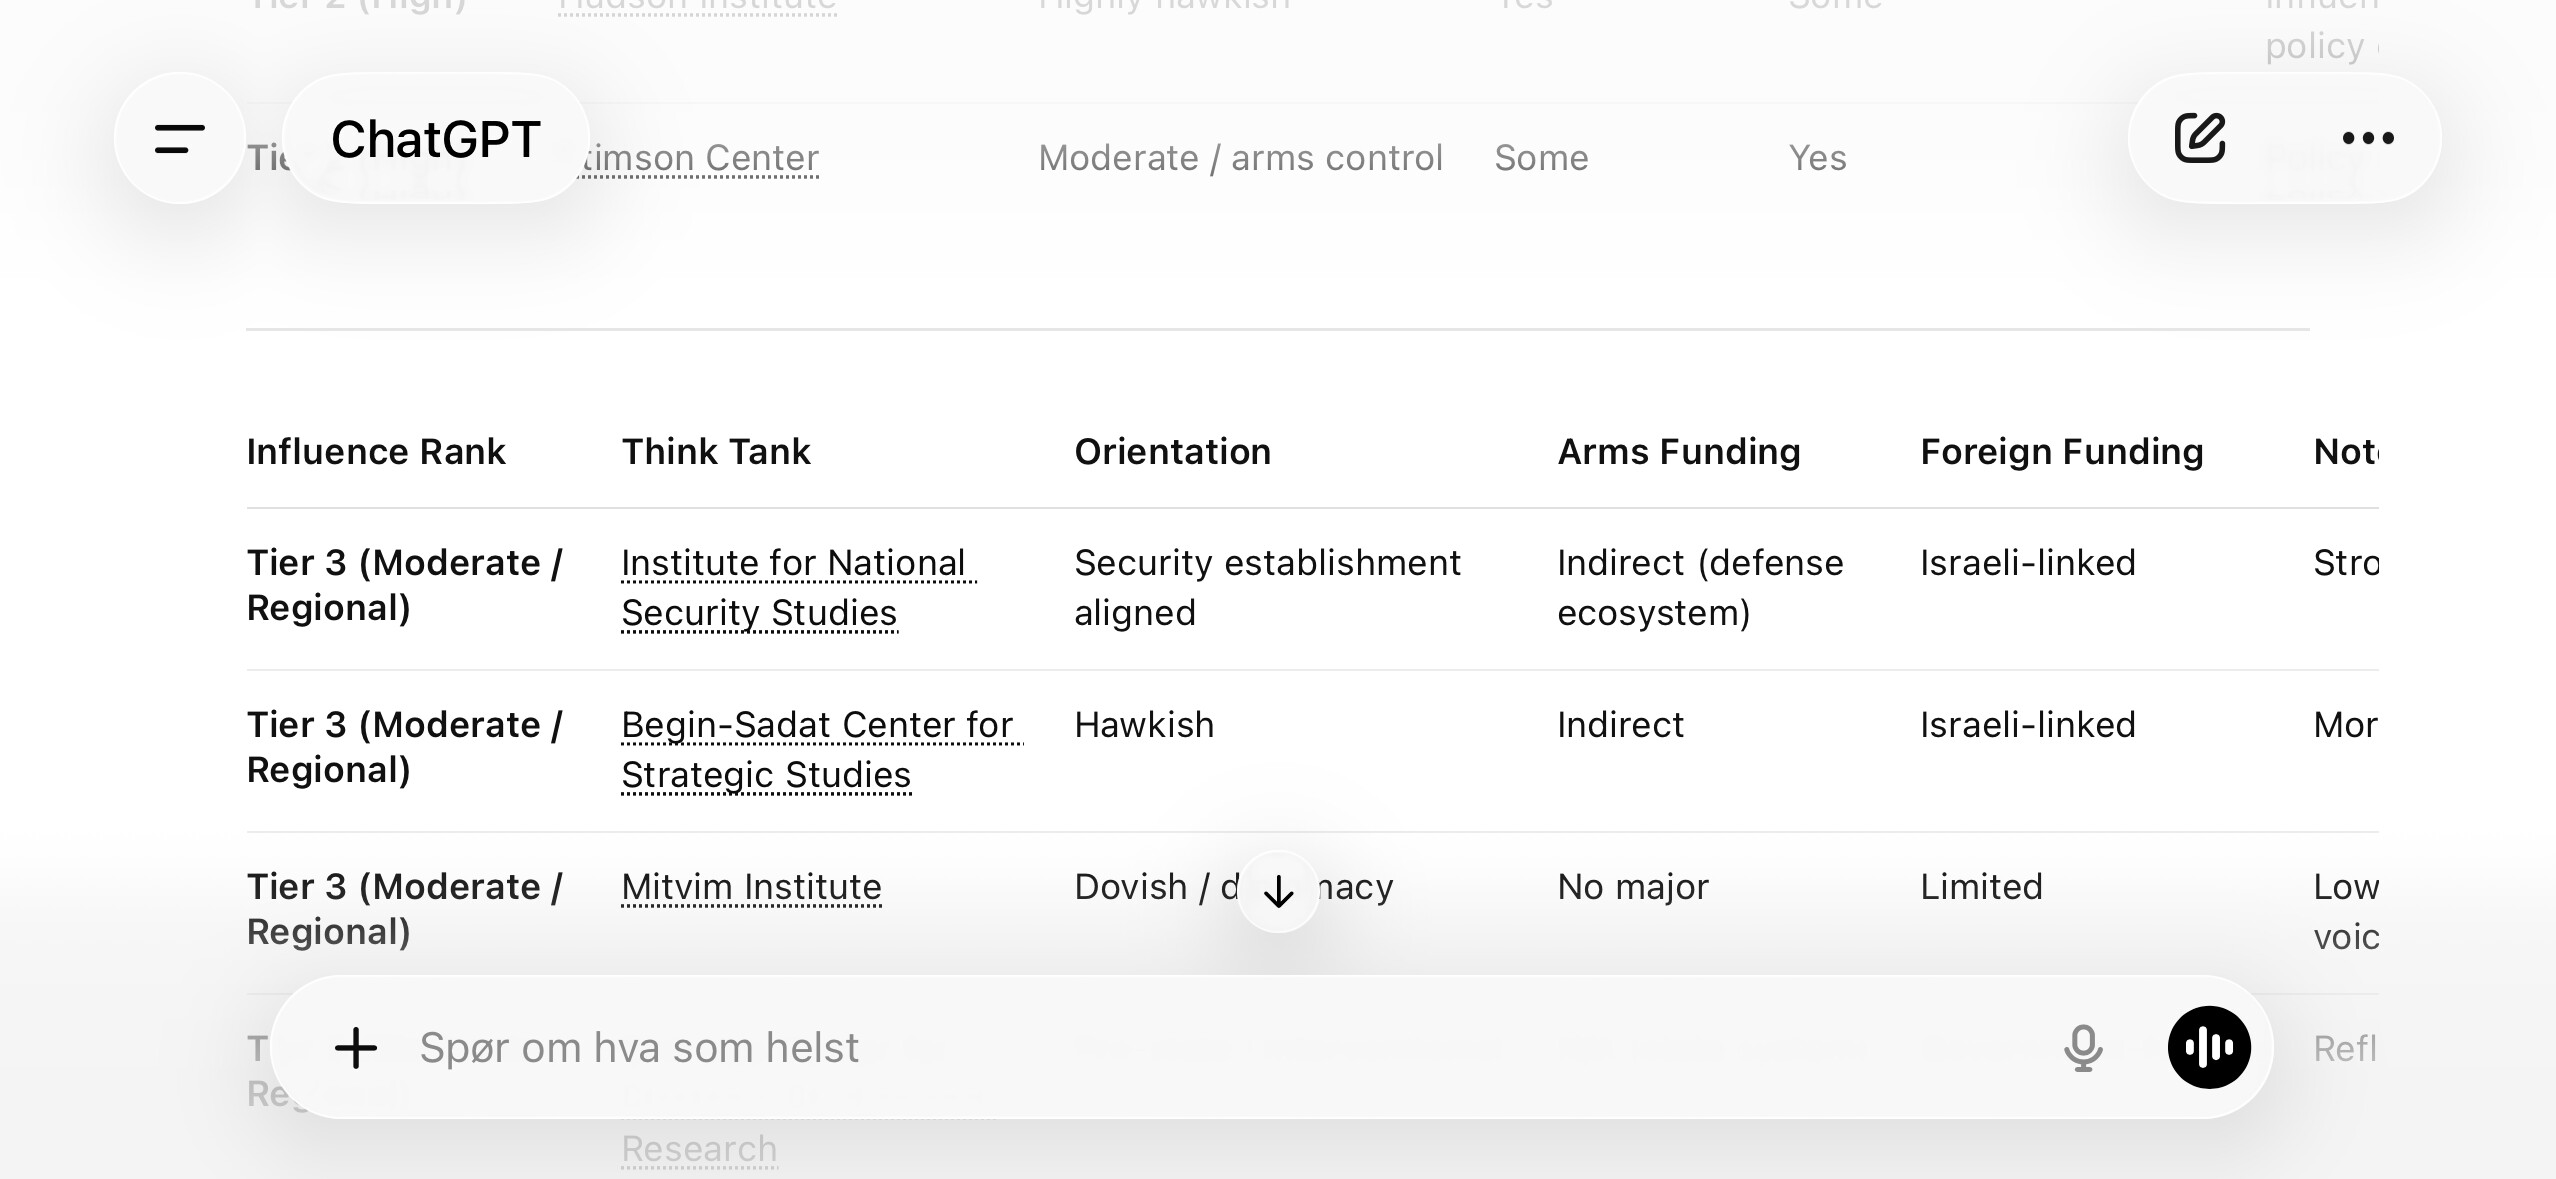Viewport: 2556px width, 1179px height.
Task: Start a new chat with compose icon
Action: (x=2200, y=138)
